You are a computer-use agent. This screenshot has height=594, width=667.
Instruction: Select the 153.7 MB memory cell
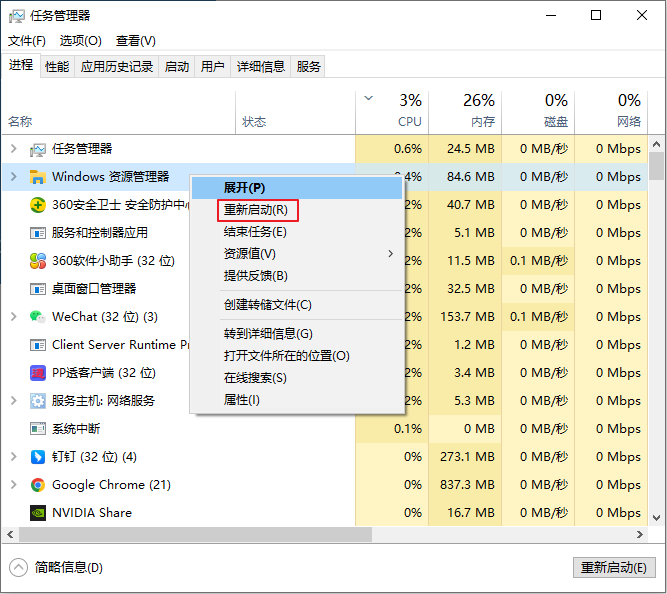pyautogui.click(x=465, y=317)
